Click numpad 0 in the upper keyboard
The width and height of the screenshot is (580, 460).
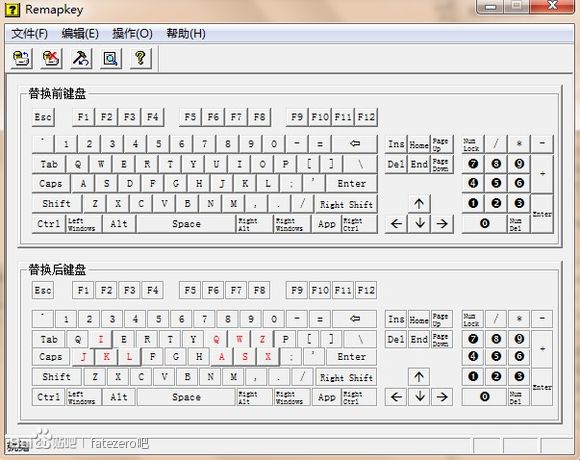tap(484, 223)
